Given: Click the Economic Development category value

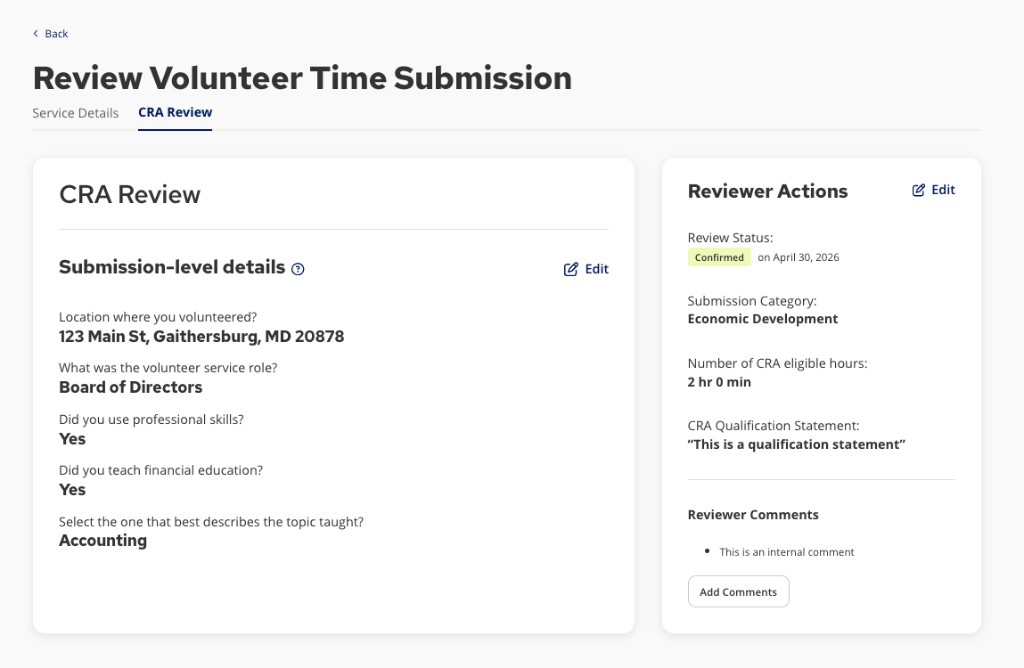Looking at the screenshot, I should pyautogui.click(x=762, y=319).
